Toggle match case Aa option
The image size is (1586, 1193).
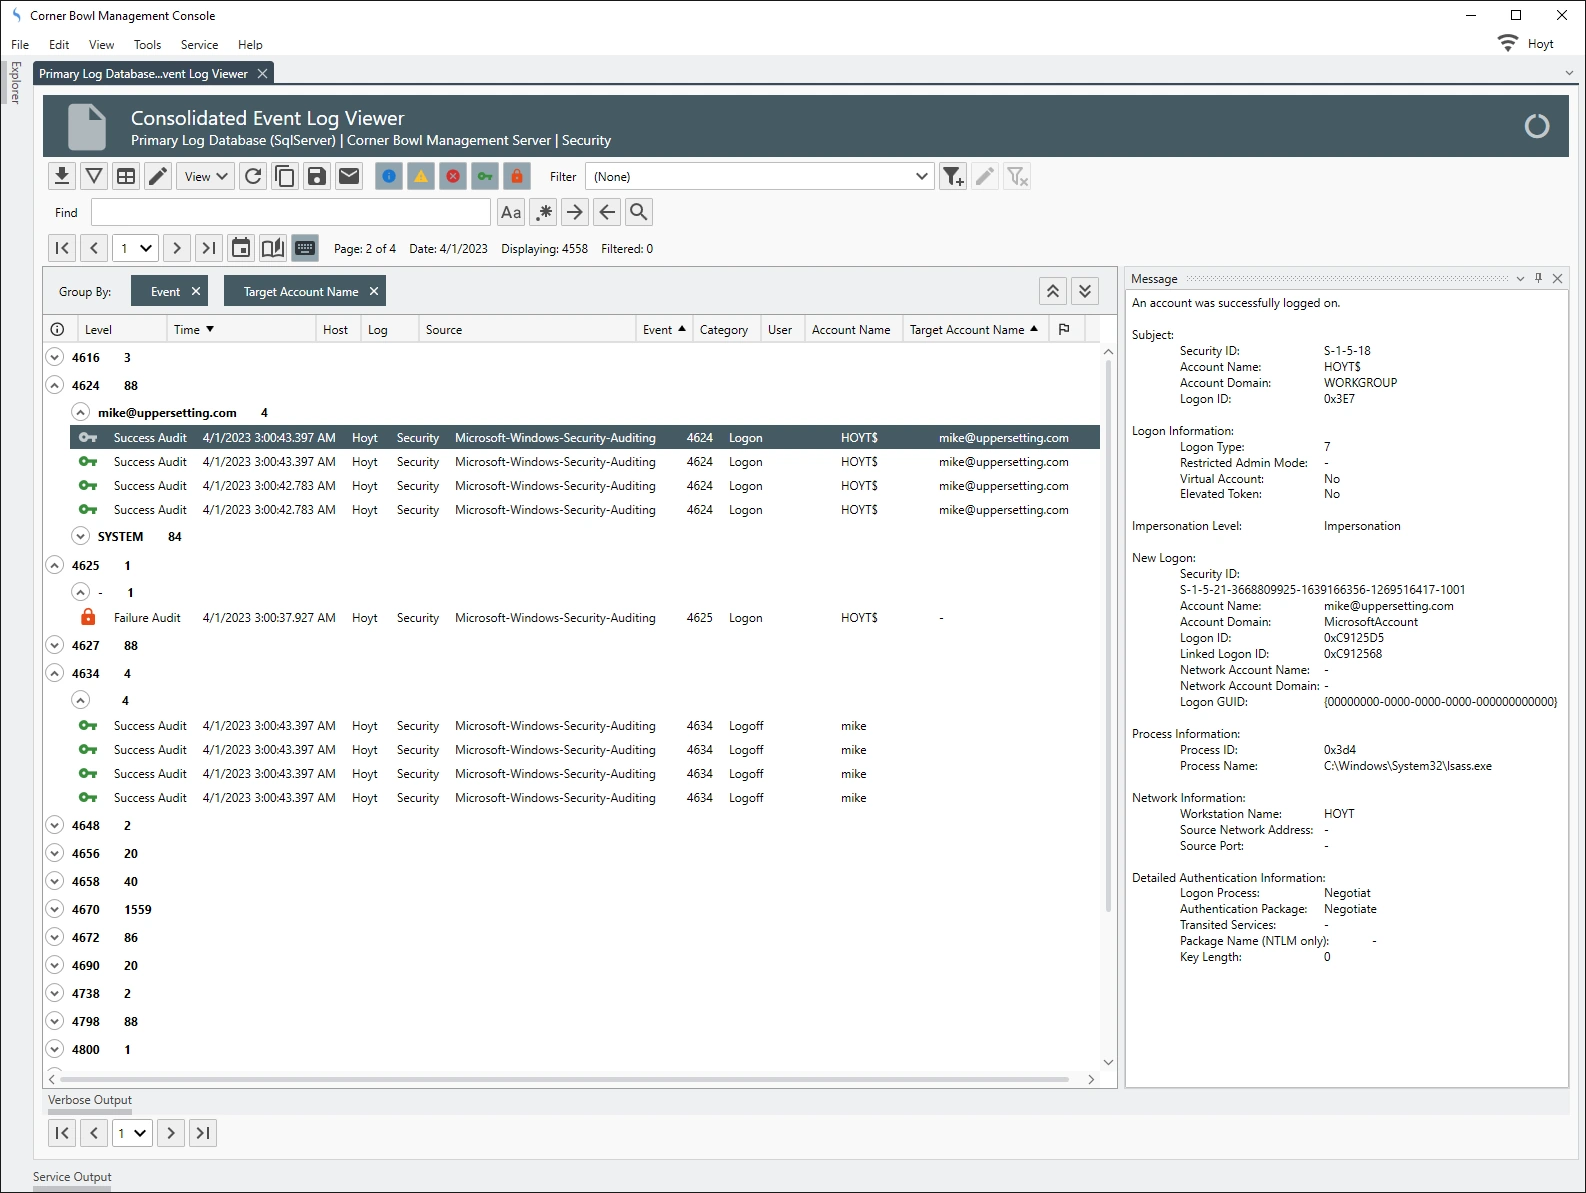[511, 212]
